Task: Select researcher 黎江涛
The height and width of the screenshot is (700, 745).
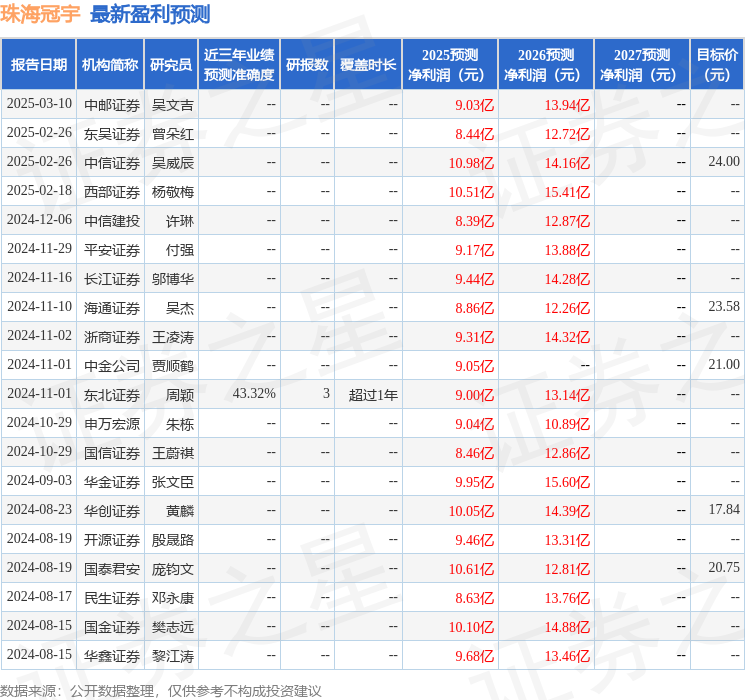Action: [173, 656]
